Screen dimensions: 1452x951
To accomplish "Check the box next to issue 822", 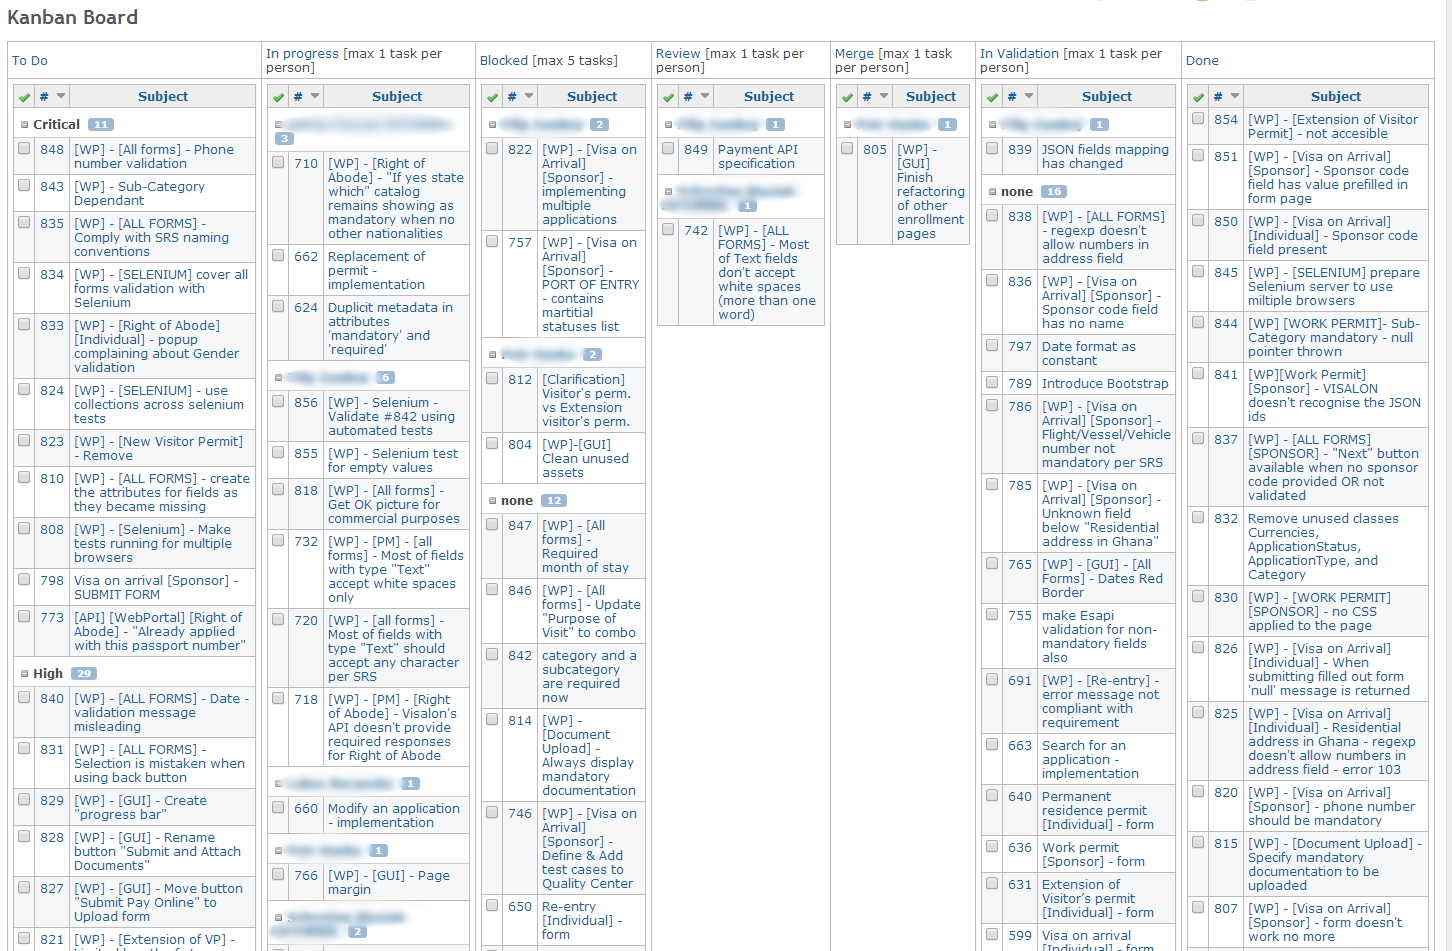I will pyautogui.click(x=492, y=148).
